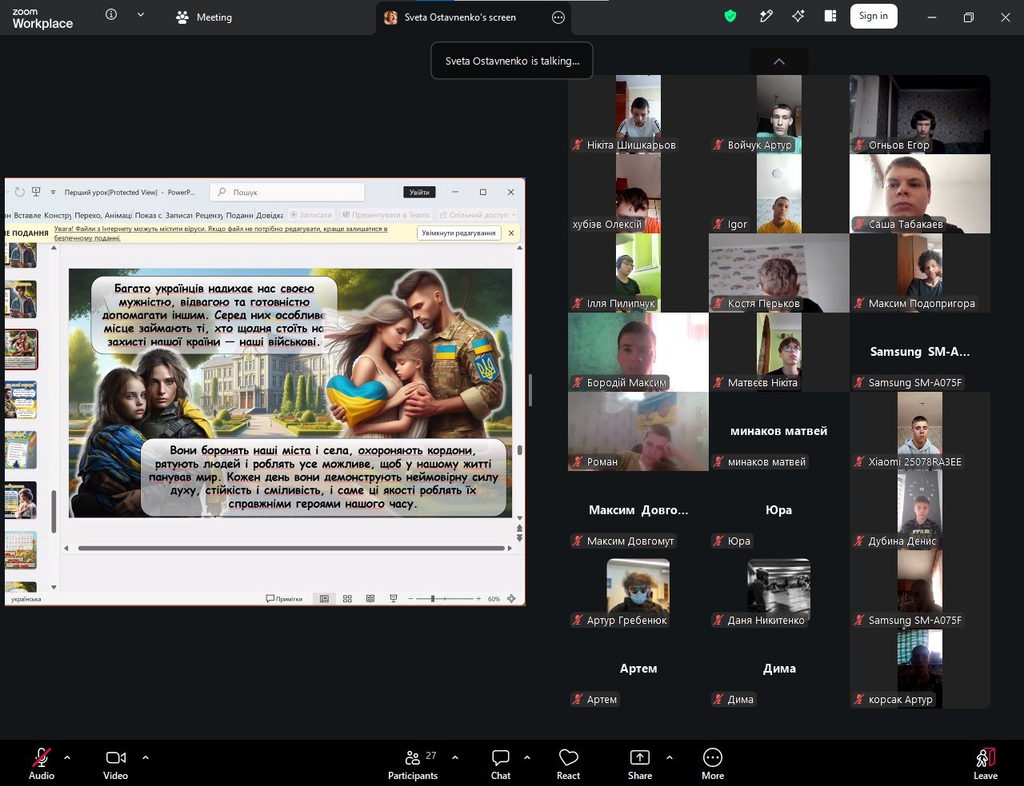Viewport: 1024px width, 786px height.
Task: Open the shared screen options ellipsis
Action: (x=558, y=18)
